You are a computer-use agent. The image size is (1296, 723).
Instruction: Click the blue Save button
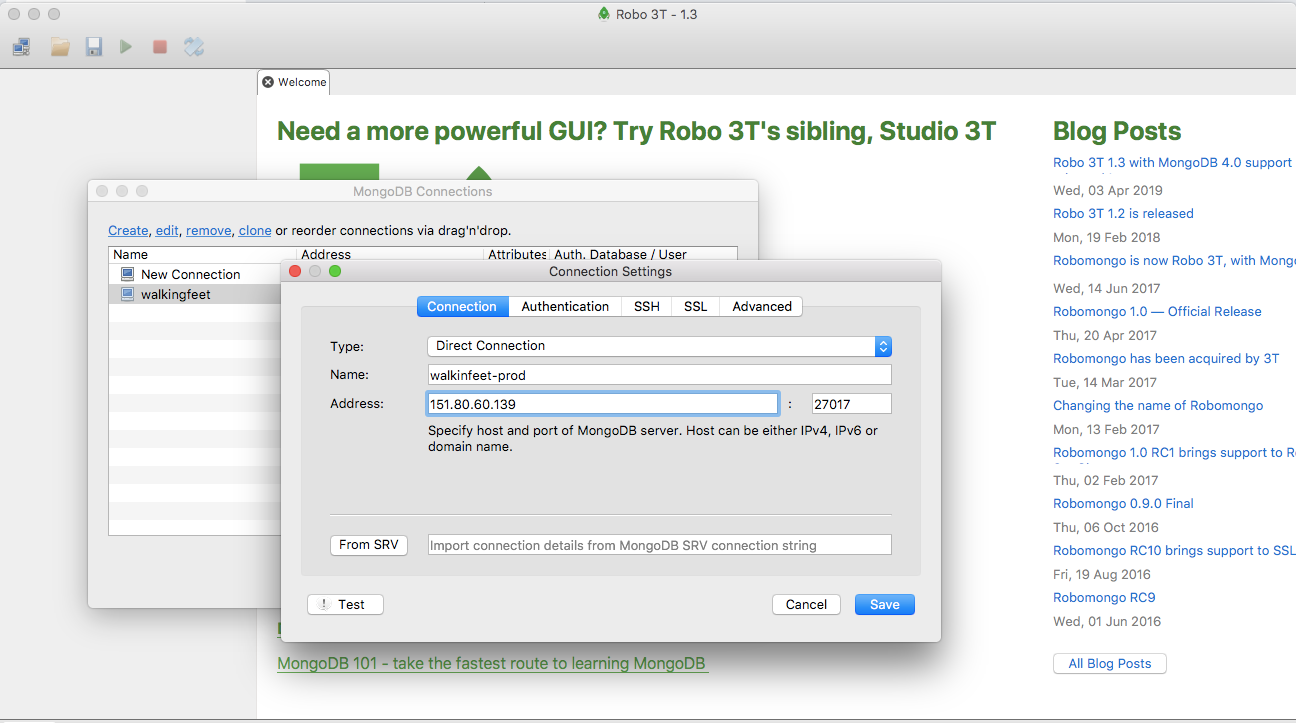click(885, 604)
